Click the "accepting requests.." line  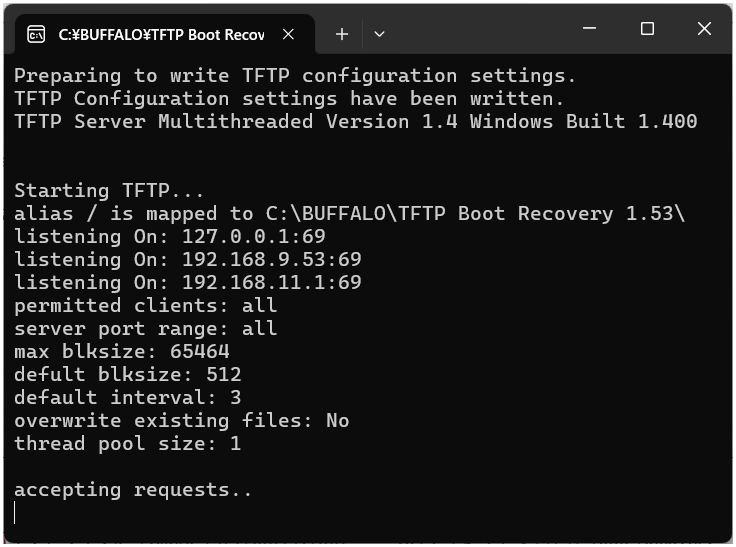pyautogui.click(x=133, y=490)
